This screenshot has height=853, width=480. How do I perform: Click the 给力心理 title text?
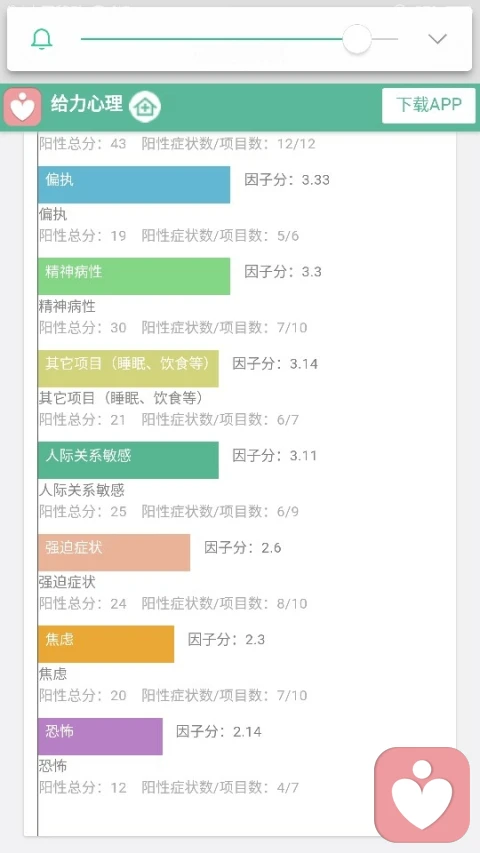(87, 104)
